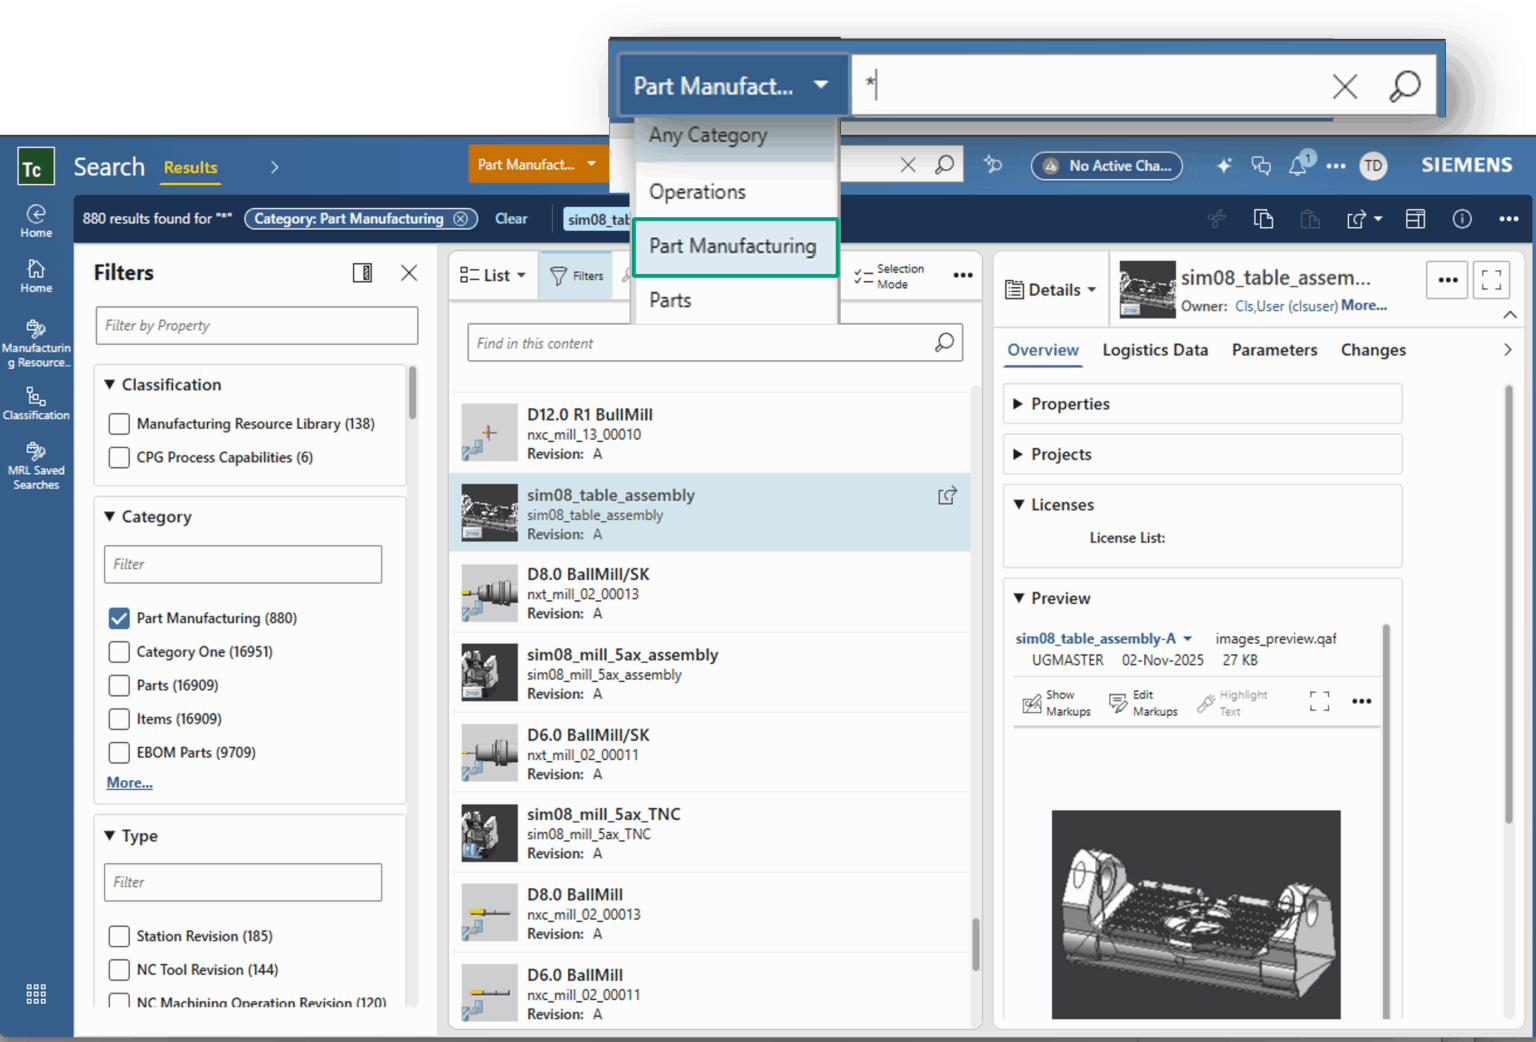
Task: Select Part Manufacturing in category menu
Action: coord(735,246)
